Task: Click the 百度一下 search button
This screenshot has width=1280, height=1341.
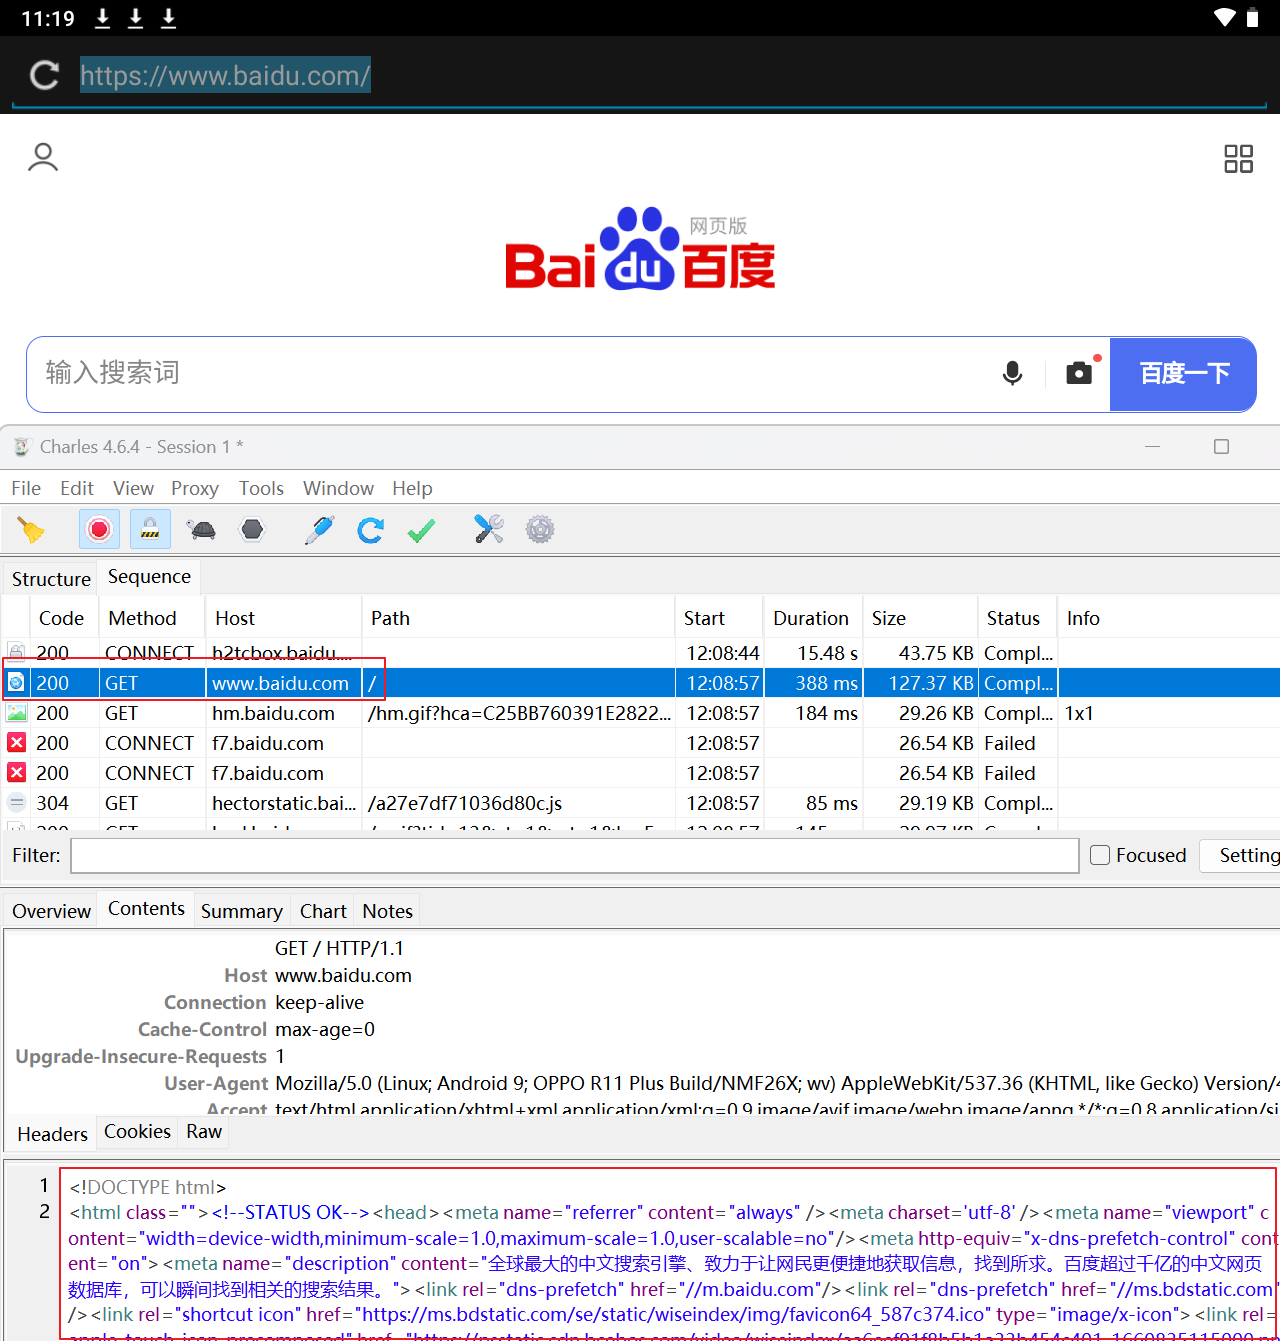Action: (x=1184, y=374)
